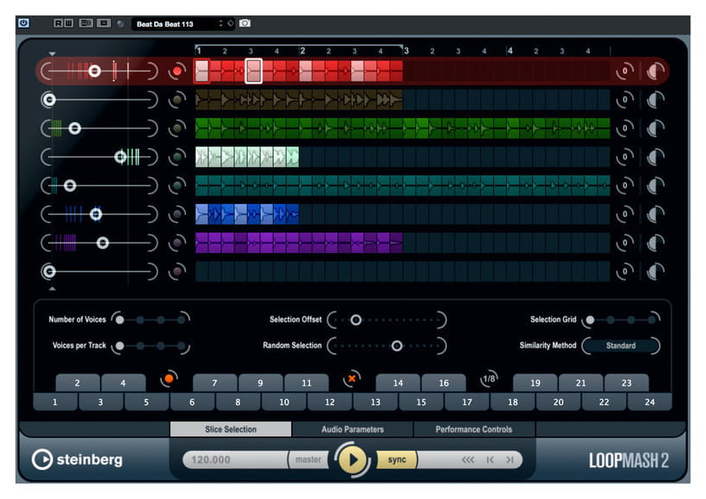Click the diamond preset management icon
The image size is (706, 499).
click(231, 23)
